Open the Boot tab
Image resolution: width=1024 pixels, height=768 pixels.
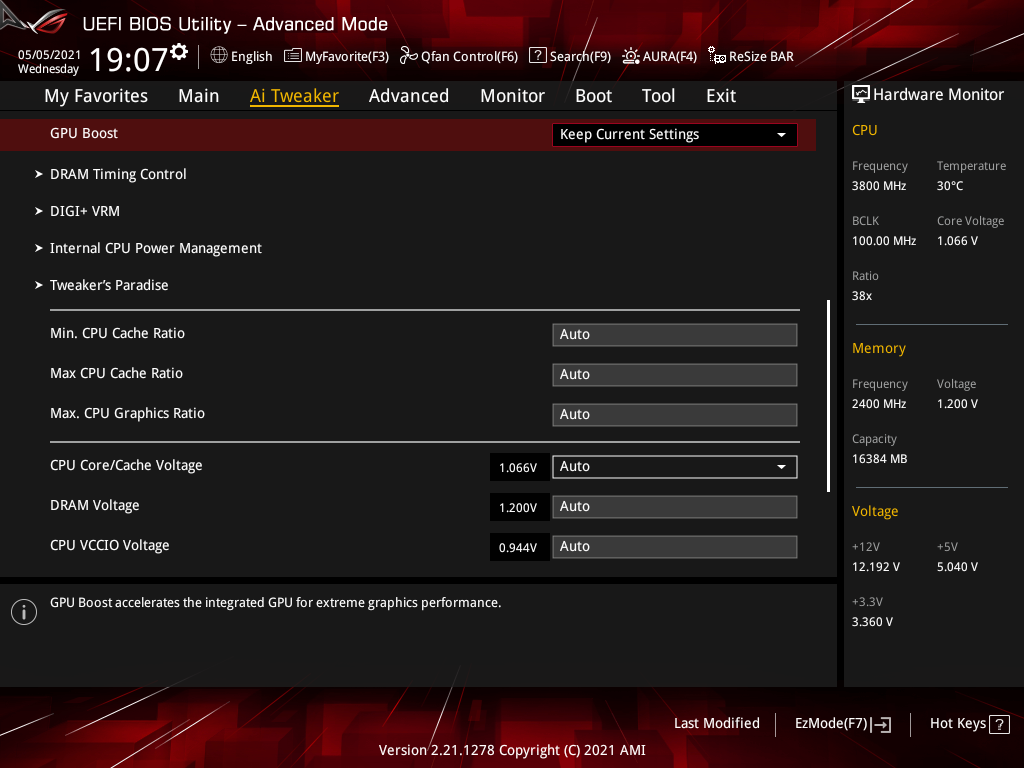[593, 96]
